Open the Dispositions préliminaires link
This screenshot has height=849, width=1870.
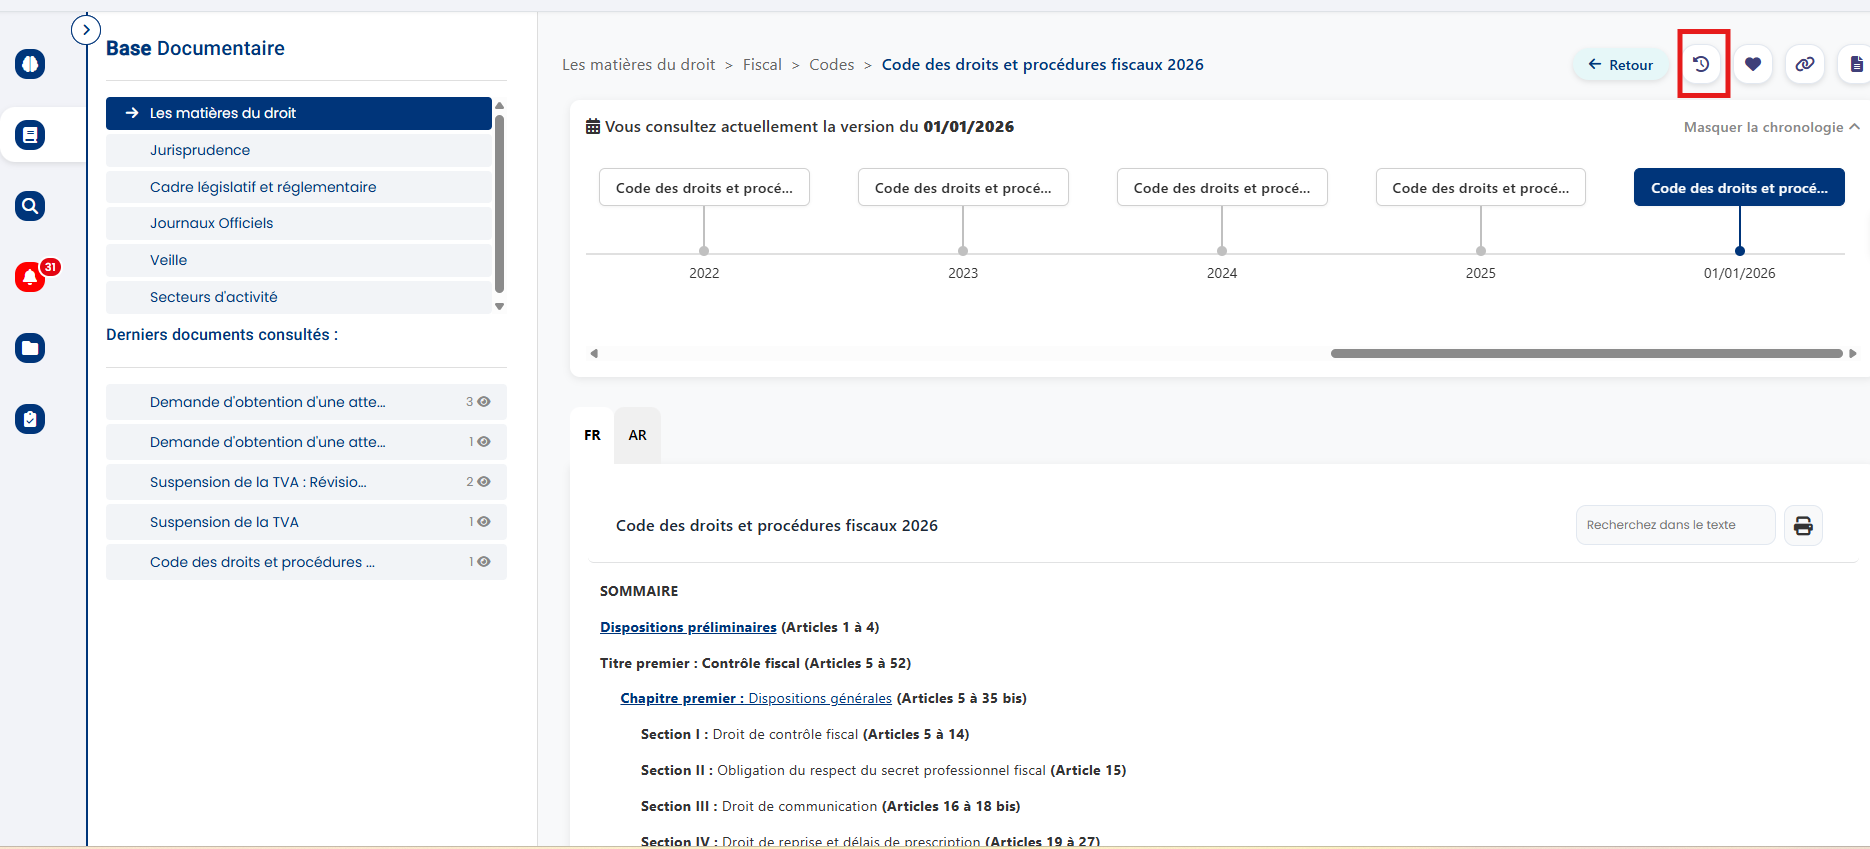688,627
